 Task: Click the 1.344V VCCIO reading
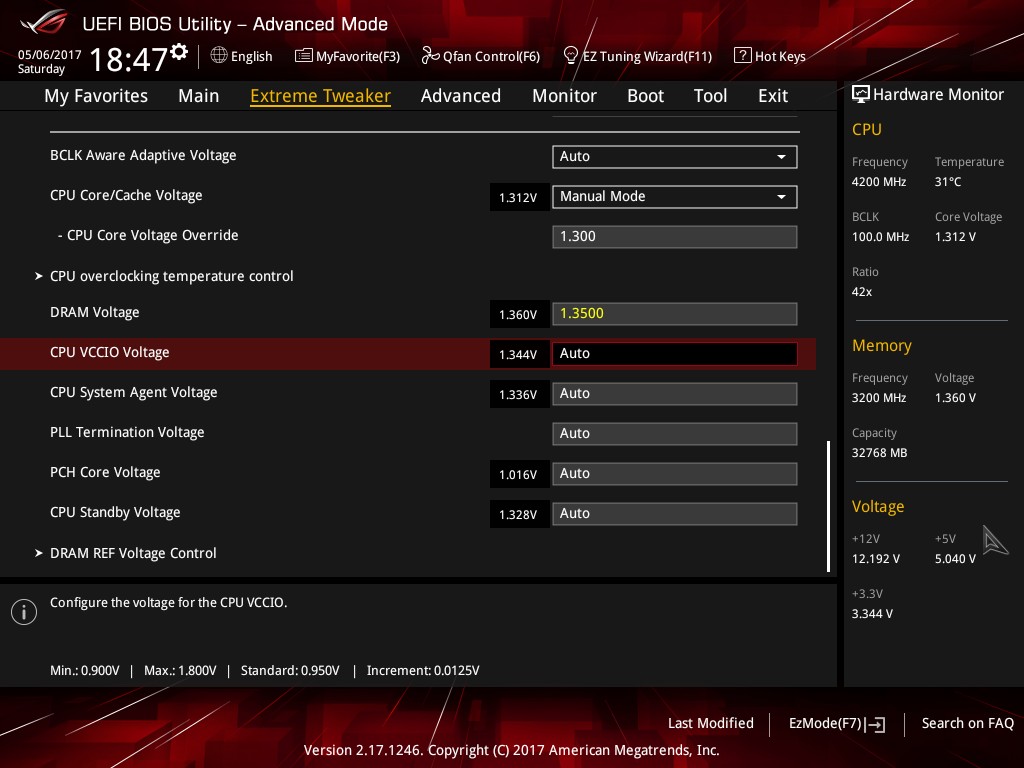pos(519,354)
